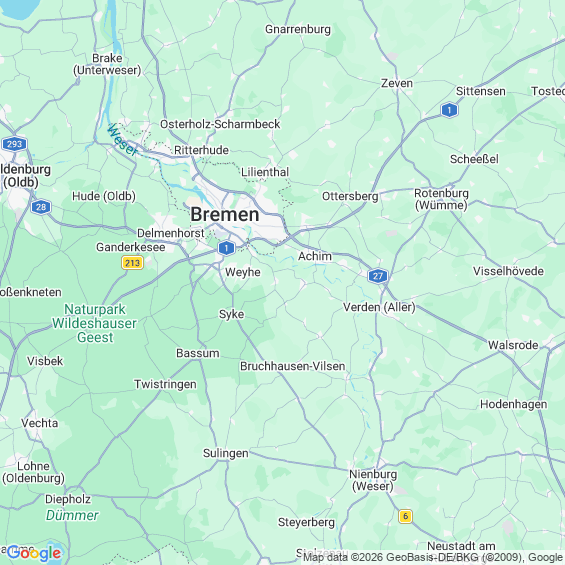Viewport: 565px width, 565px height.
Task: Click the A28 highway shield icon
Action: click(41, 207)
